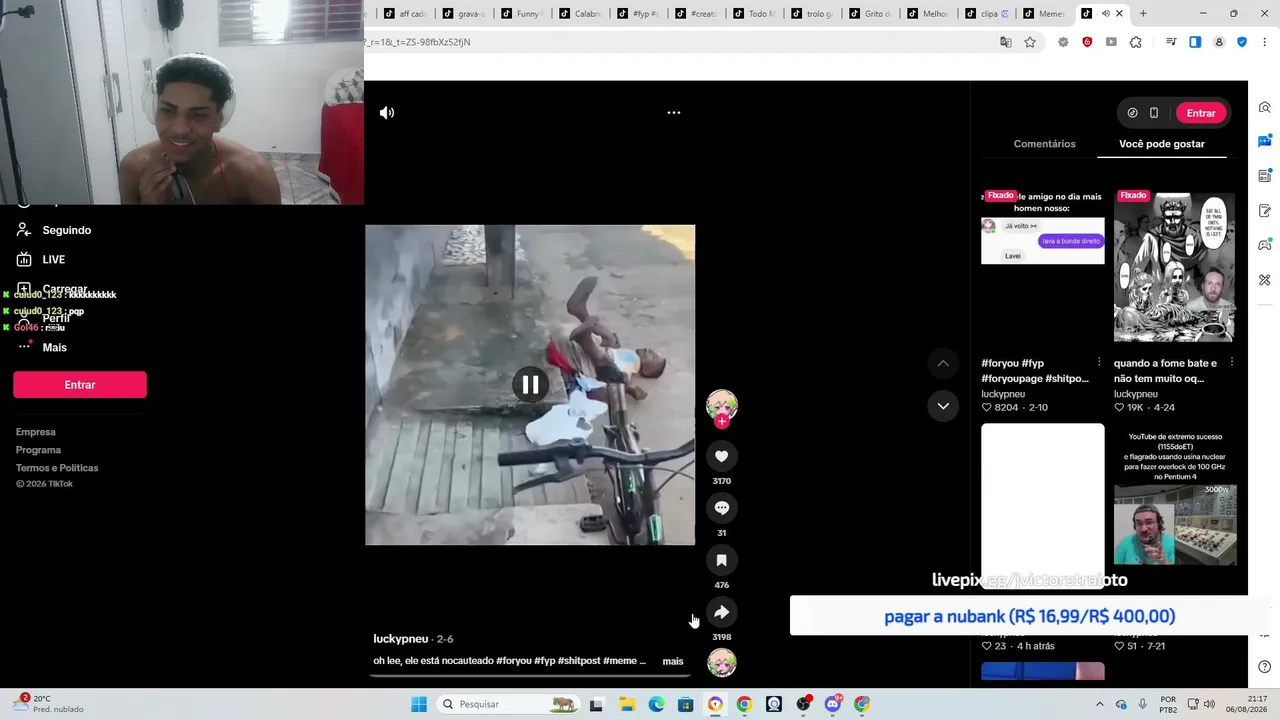
Task: Go to the next video arrow
Action: tap(943, 406)
